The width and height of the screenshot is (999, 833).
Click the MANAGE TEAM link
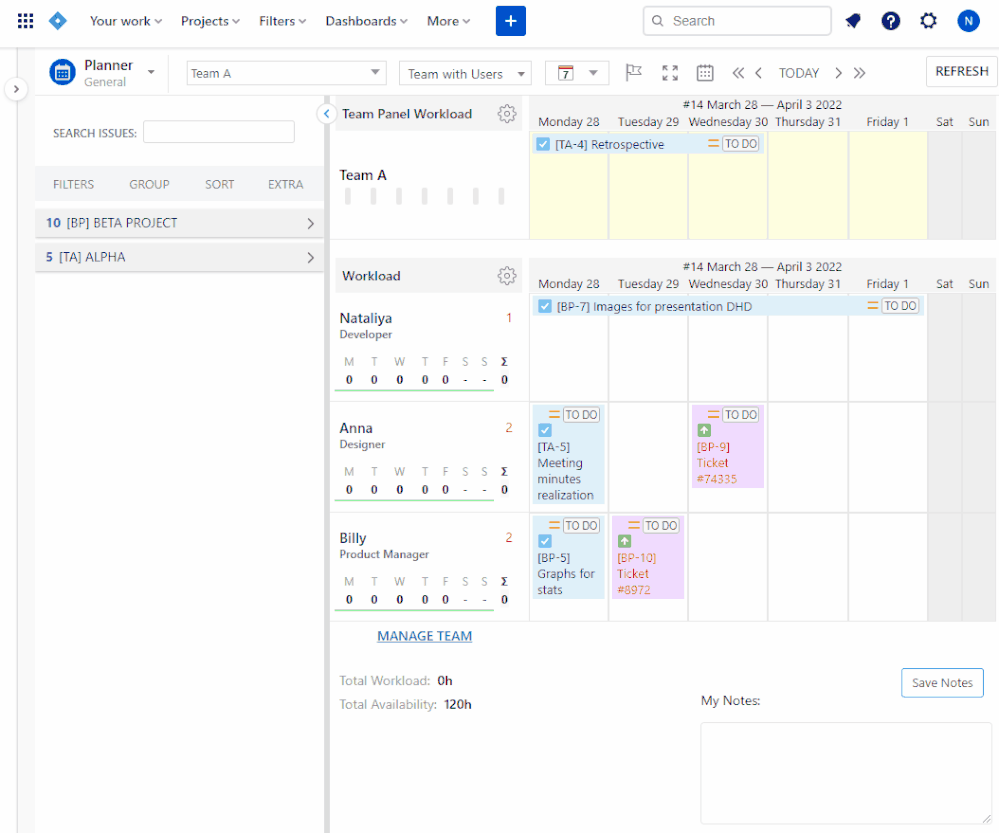(424, 636)
